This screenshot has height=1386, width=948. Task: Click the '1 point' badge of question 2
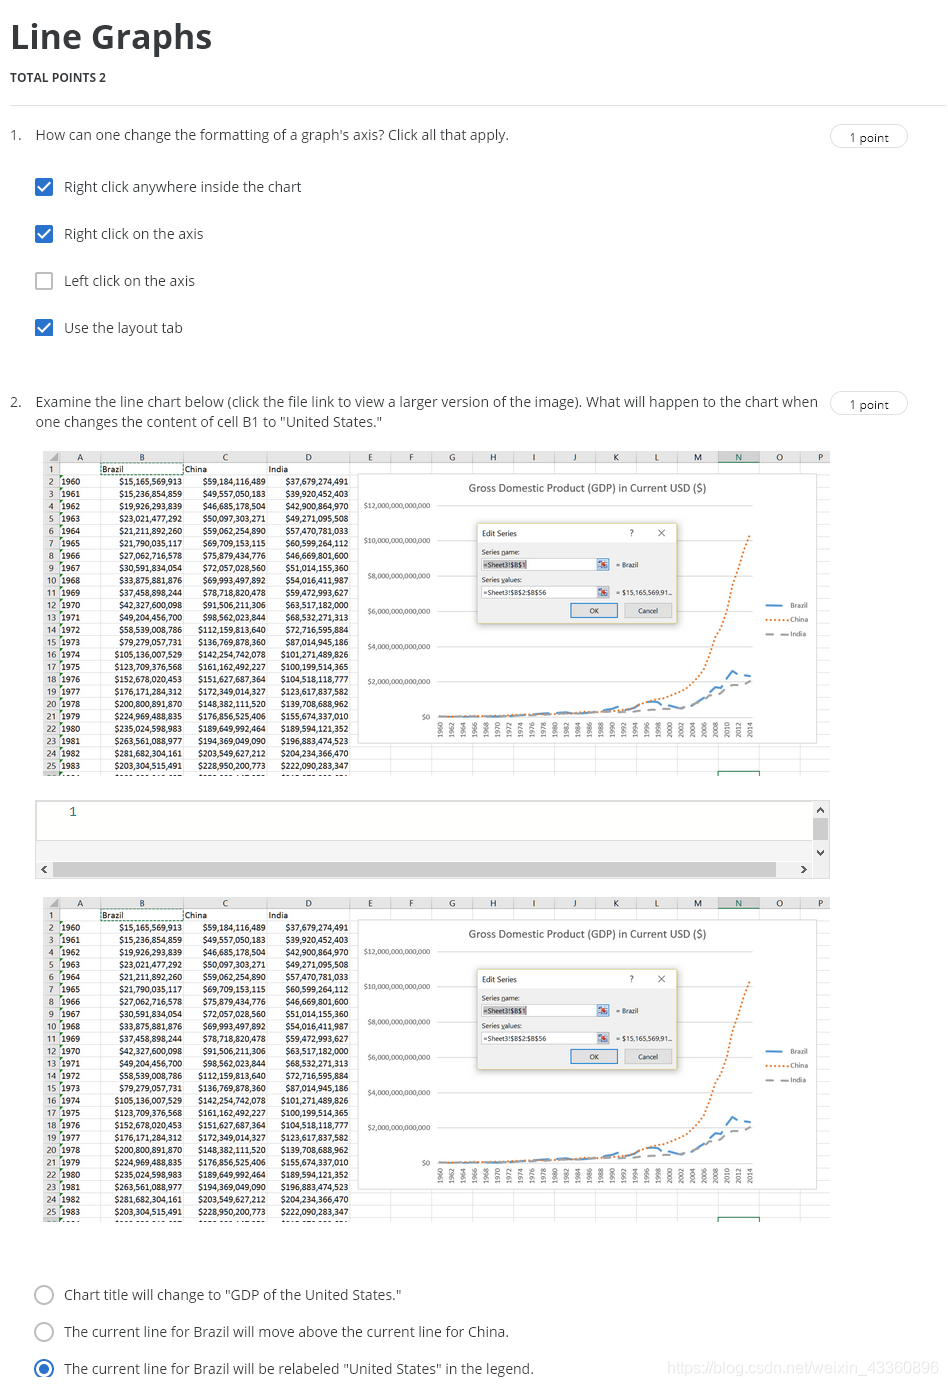869,404
